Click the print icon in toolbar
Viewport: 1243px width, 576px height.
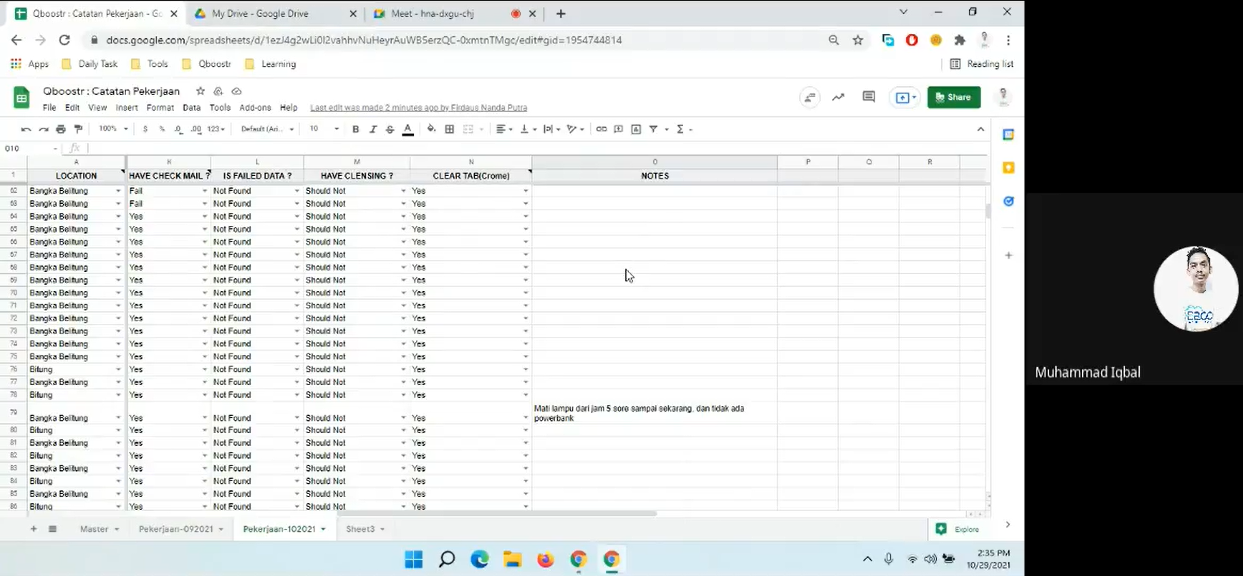[x=61, y=129]
